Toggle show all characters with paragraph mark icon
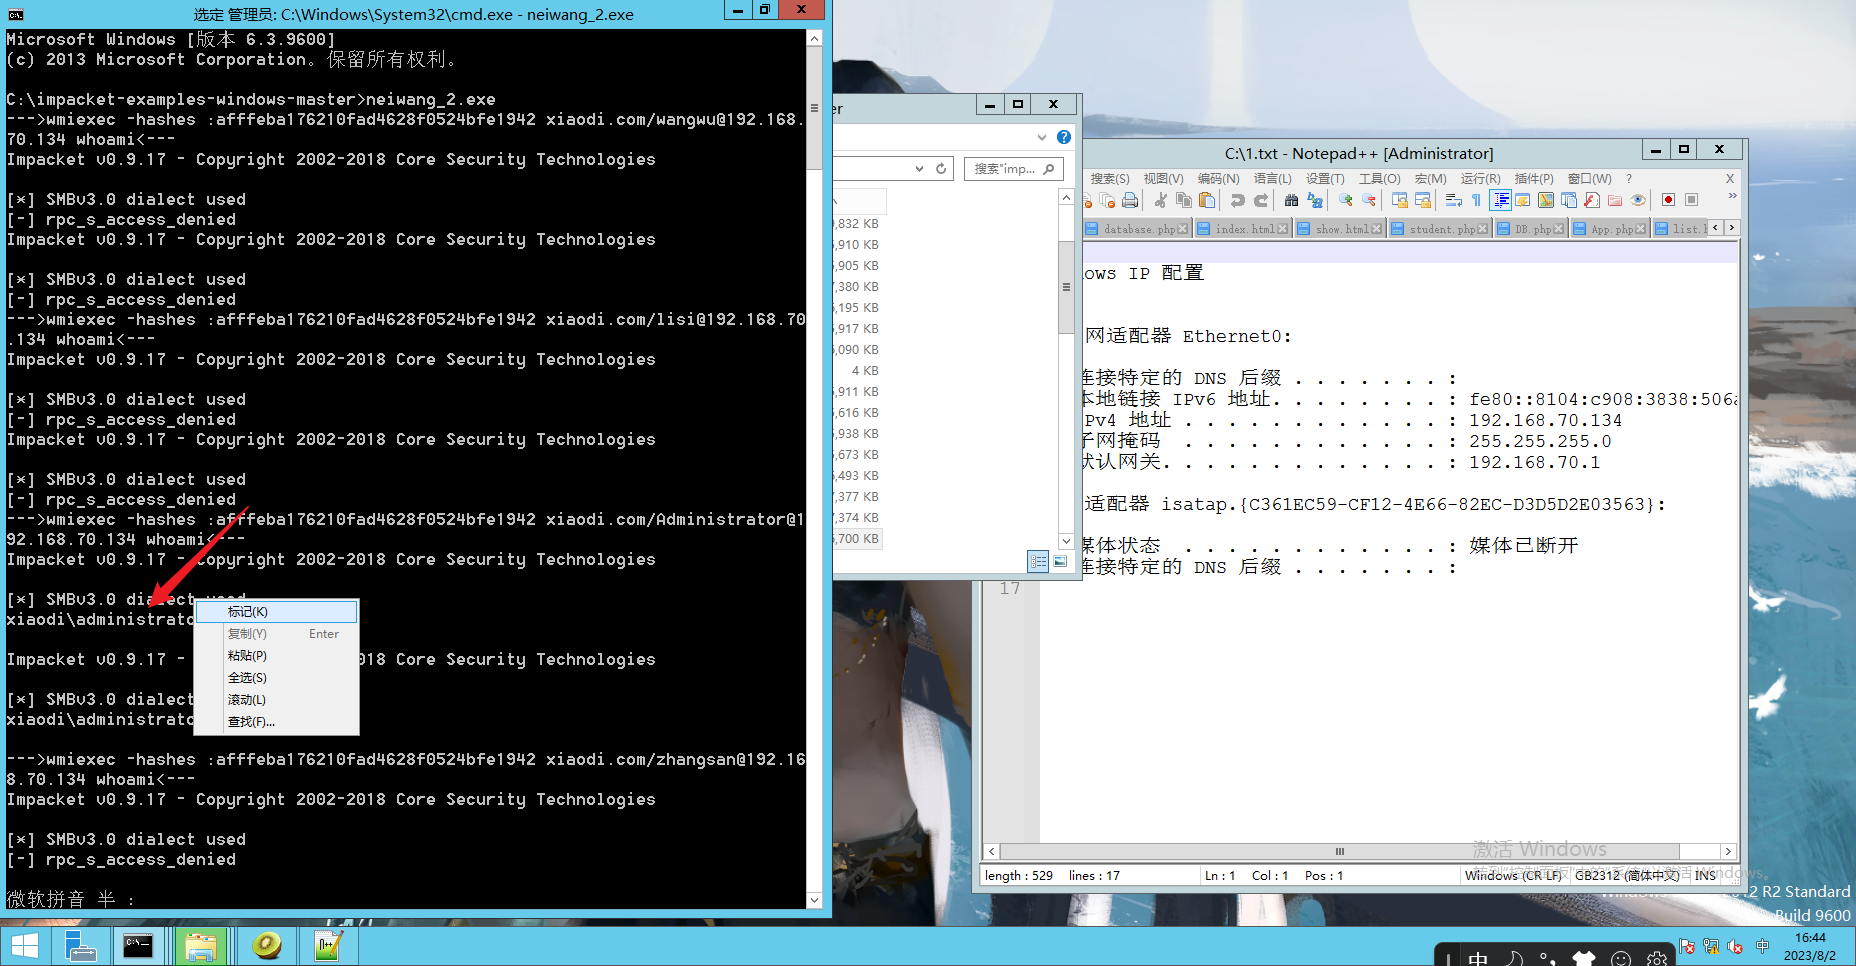This screenshot has width=1856, height=966. [1475, 199]
